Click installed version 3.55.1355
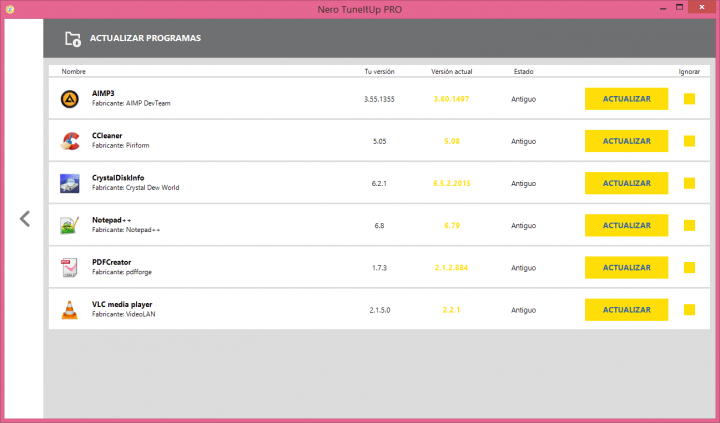 [x=379, y=99]
